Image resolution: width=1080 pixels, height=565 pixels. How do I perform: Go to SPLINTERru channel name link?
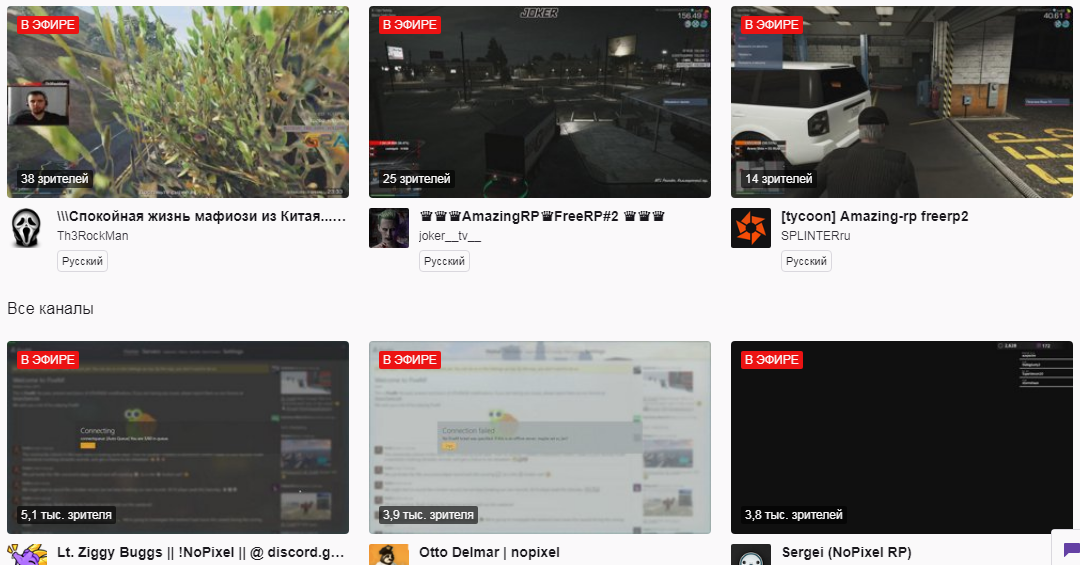click(x=816, y=236)
